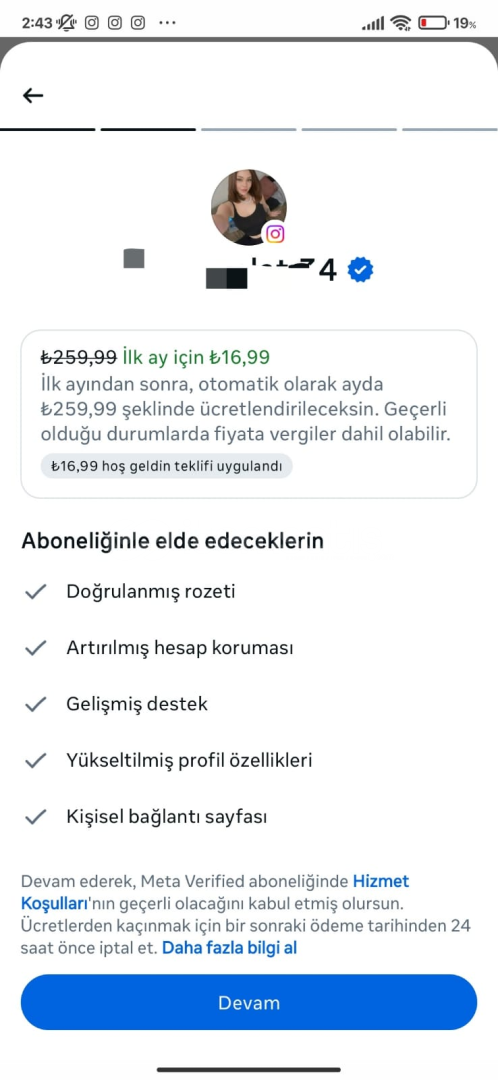The height and width of the screenshot is (1080, 498).
Task: Tap the blue Devam button
Action: pyautogui.click(x=249, y=1002)
